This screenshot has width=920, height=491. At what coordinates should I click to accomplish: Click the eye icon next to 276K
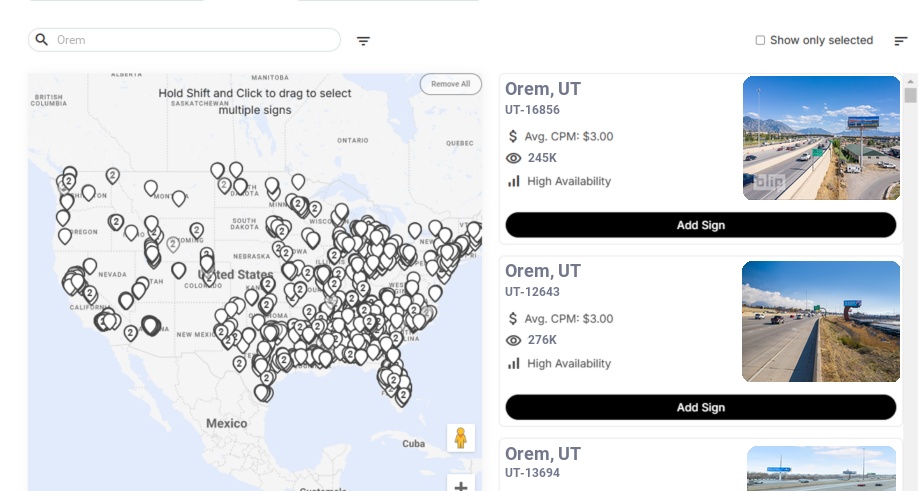click(513, 340)
